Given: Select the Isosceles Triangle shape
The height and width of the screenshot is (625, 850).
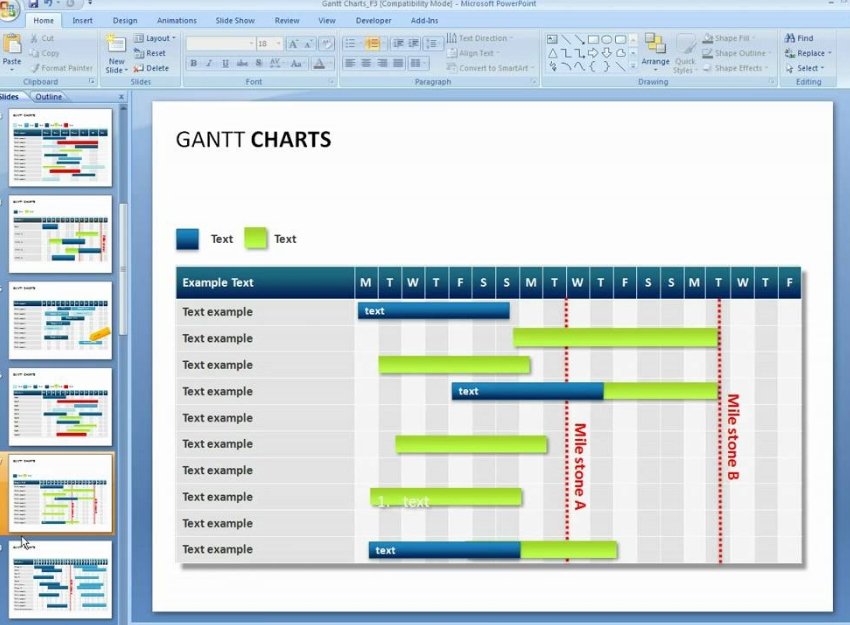Looking at the screenshot, I should [552, 53].
